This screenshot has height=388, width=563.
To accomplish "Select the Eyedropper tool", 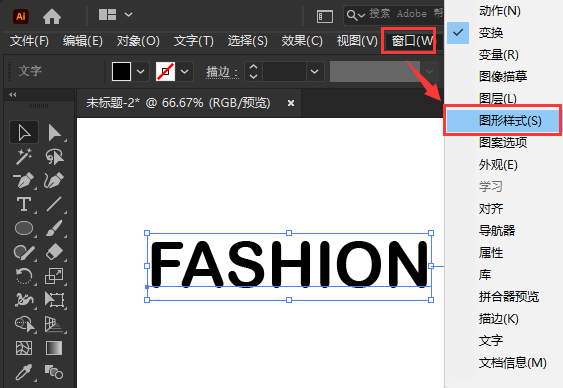I will pyautogui.click(x=24, y=372).
